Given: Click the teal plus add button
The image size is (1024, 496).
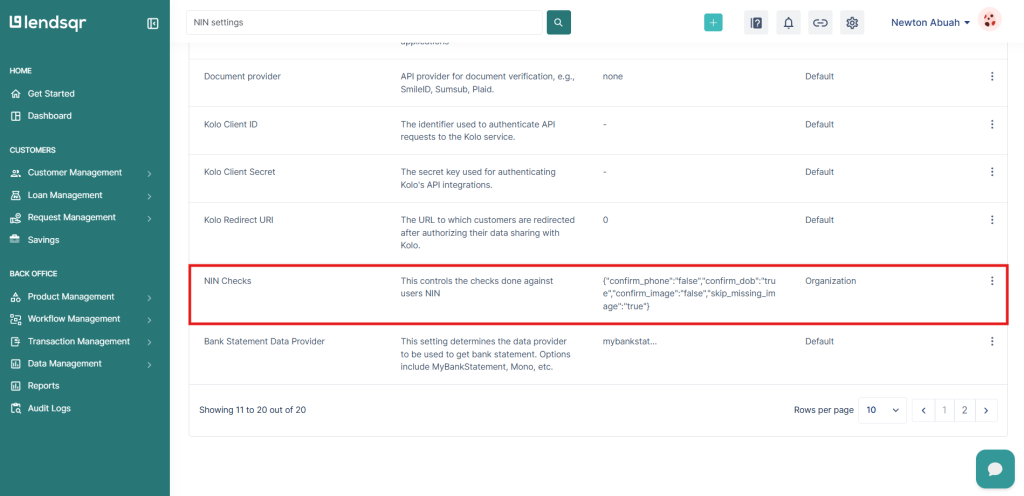Looking at the screenshot, I should click(713, 23).
